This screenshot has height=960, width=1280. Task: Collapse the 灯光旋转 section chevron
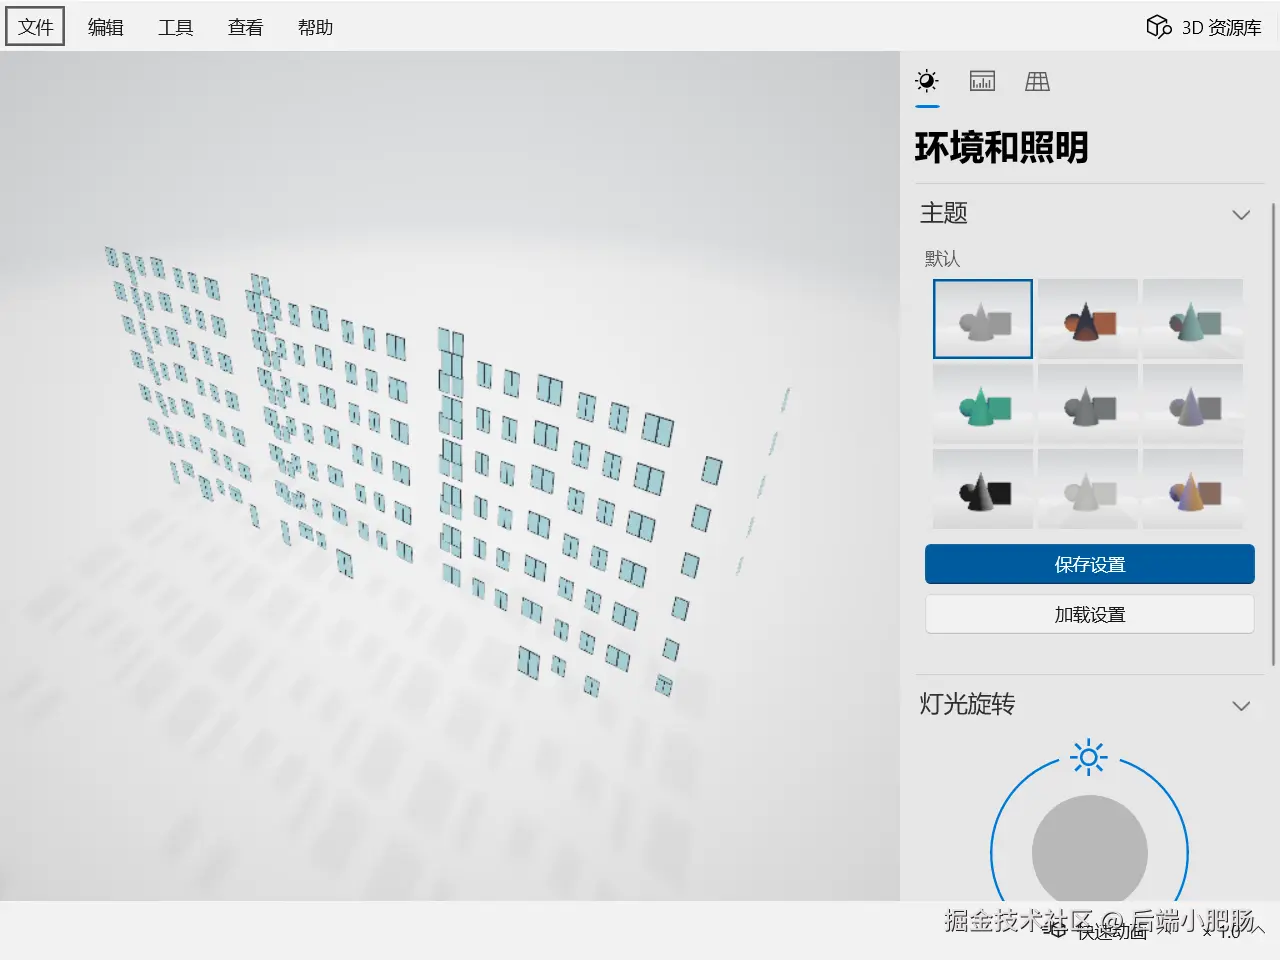[x=1241, y=705]
